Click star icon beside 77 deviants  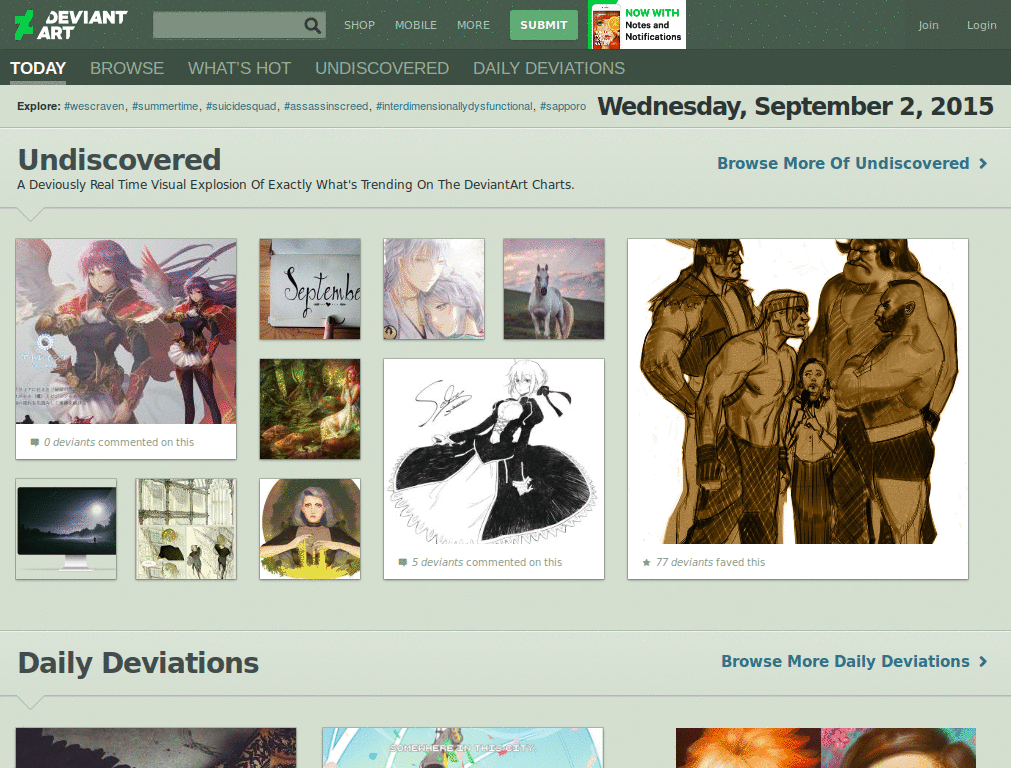pyautogui.click(x=647, y=562)
